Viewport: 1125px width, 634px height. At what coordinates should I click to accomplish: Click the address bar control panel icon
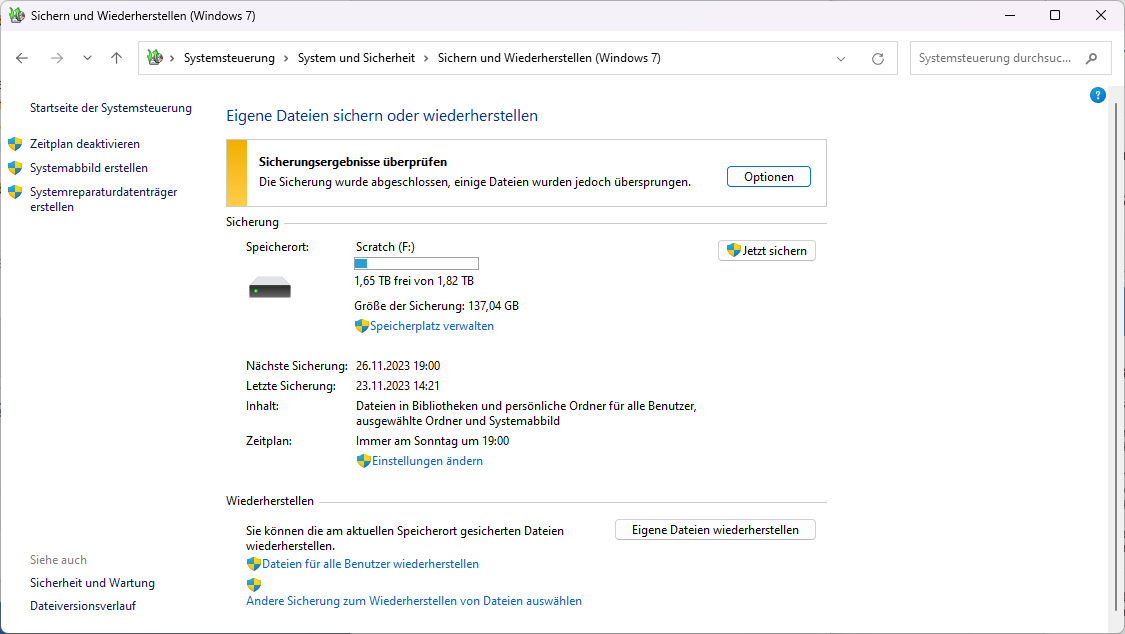154,57
